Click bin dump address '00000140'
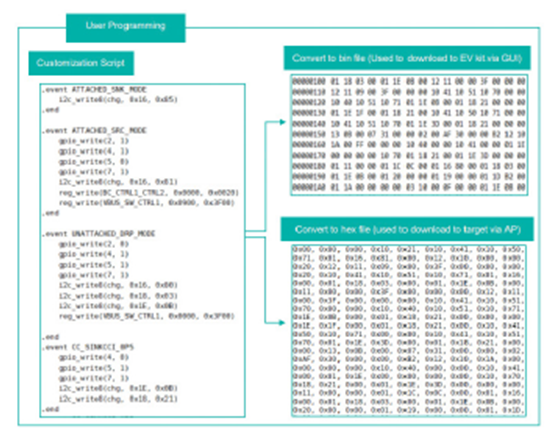 (309, 124)
